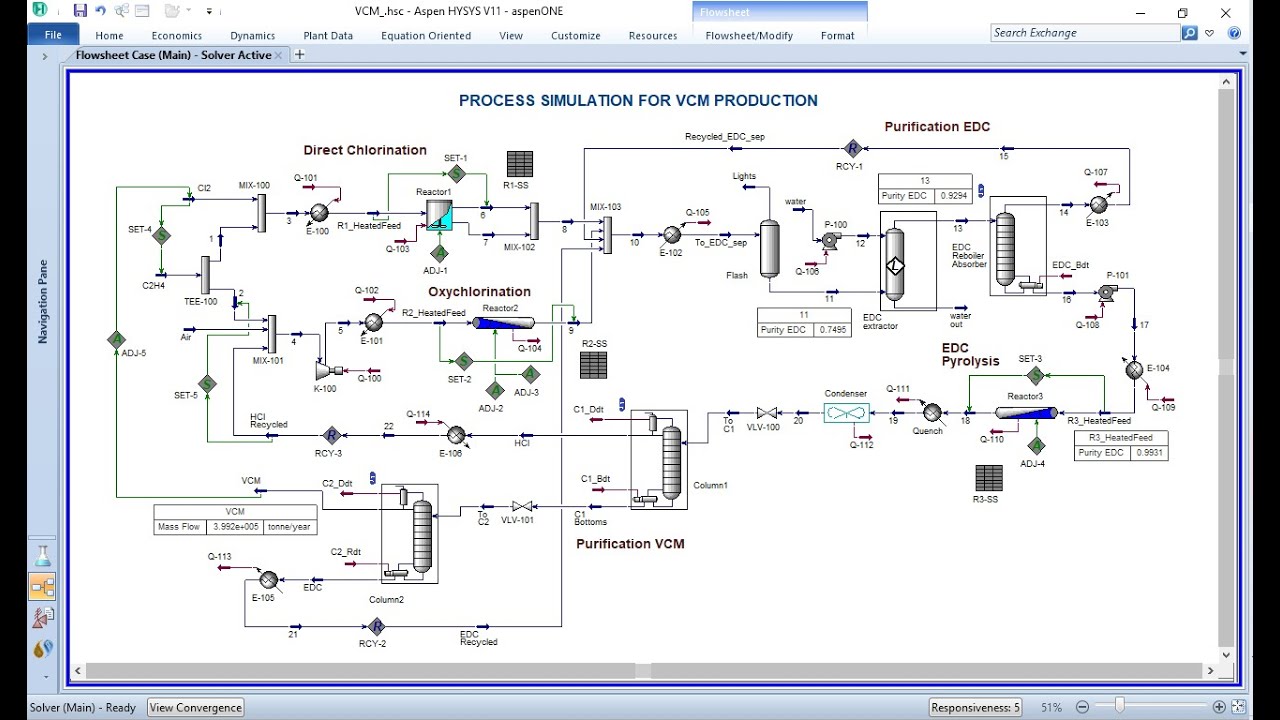The image size is (1280, 720).
Task: Select the ADJ-4 adjust block
Action: [1036, 445]
